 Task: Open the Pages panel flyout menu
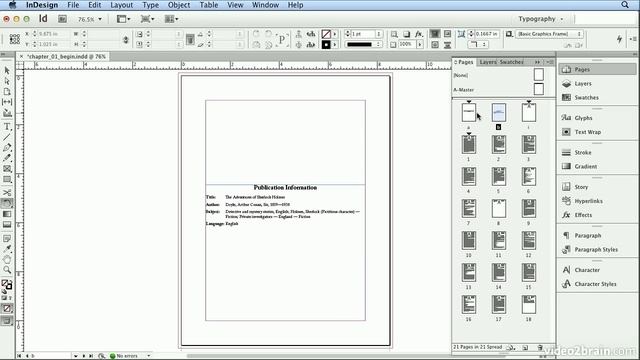(x=550, y=62)
